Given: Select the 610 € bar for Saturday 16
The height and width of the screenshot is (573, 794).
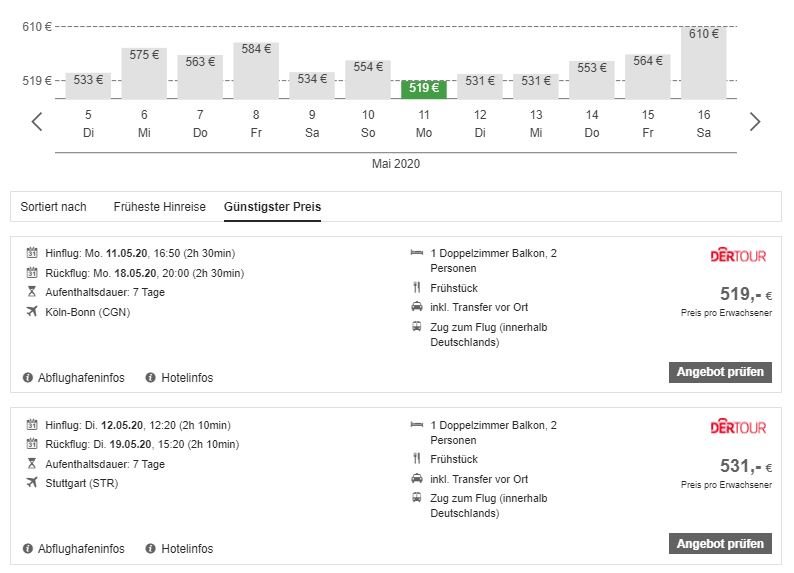Looking at the screenshot, I should point(704,62).
